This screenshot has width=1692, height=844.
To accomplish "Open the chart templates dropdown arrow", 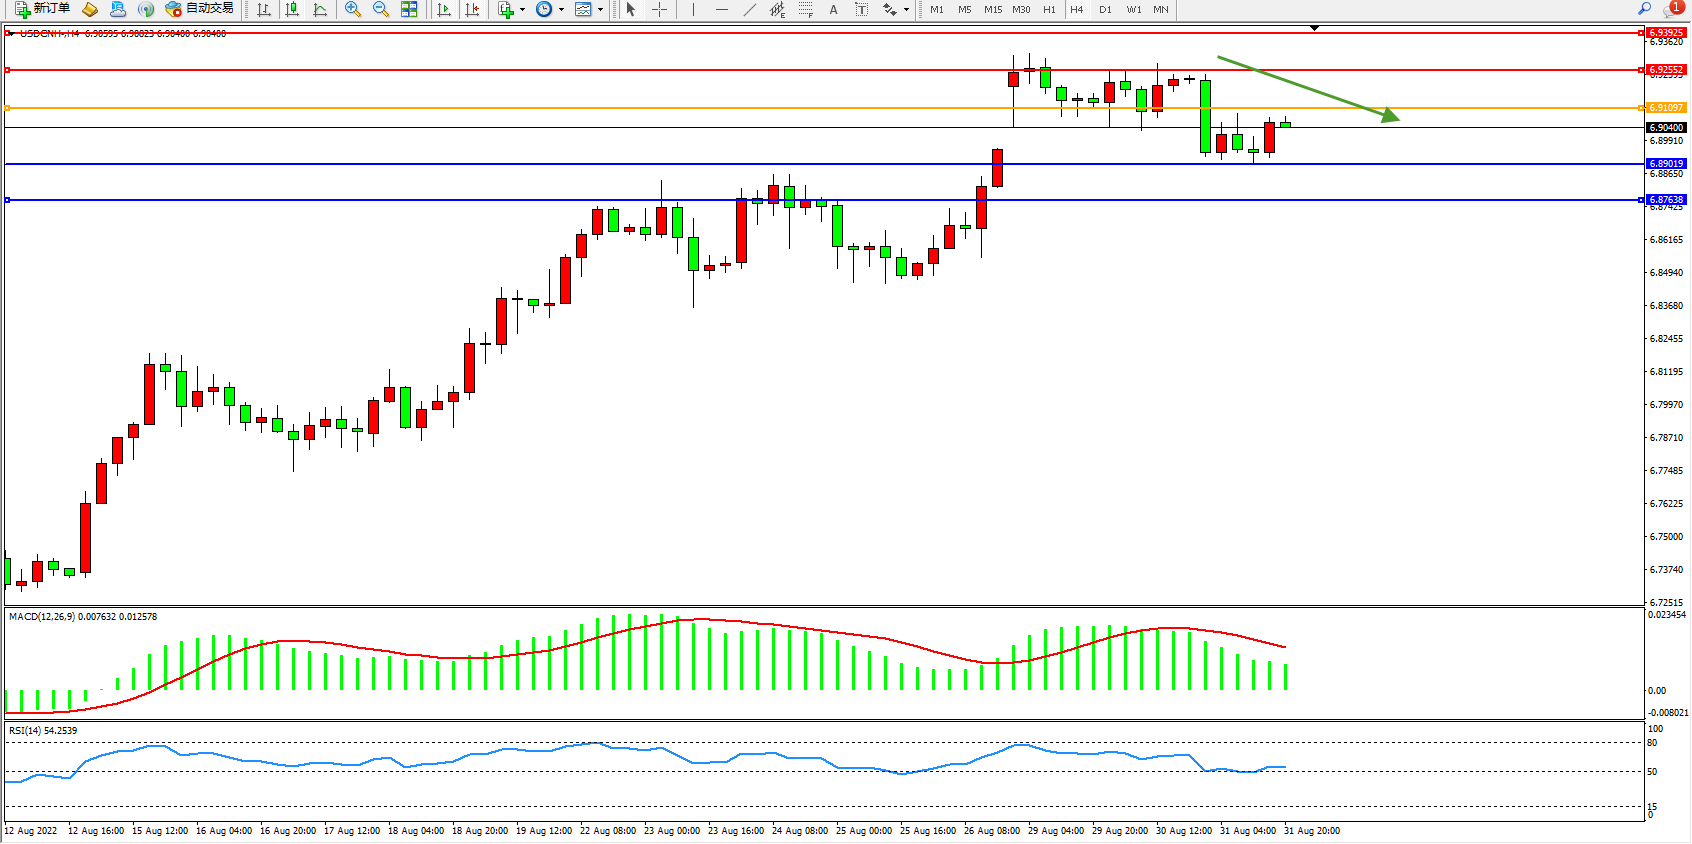I will [600, 9].
